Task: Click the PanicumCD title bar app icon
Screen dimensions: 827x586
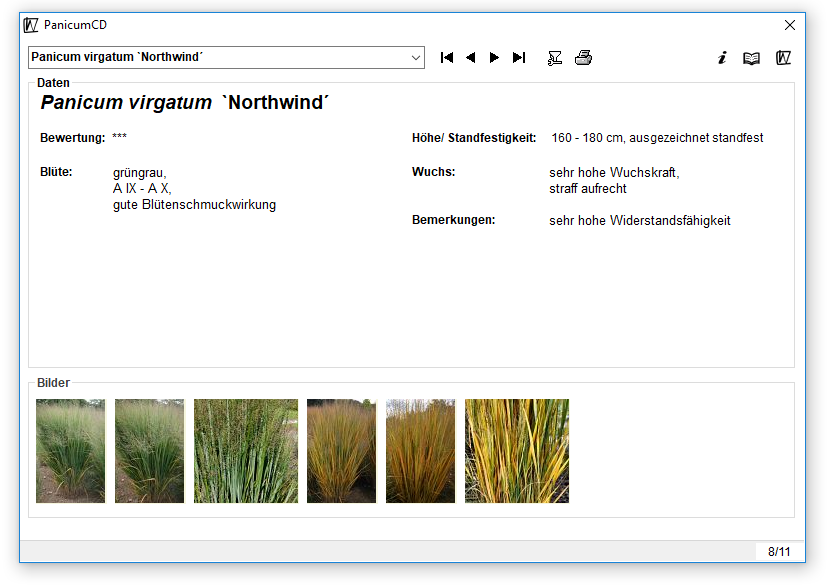Action: [31, 25]
